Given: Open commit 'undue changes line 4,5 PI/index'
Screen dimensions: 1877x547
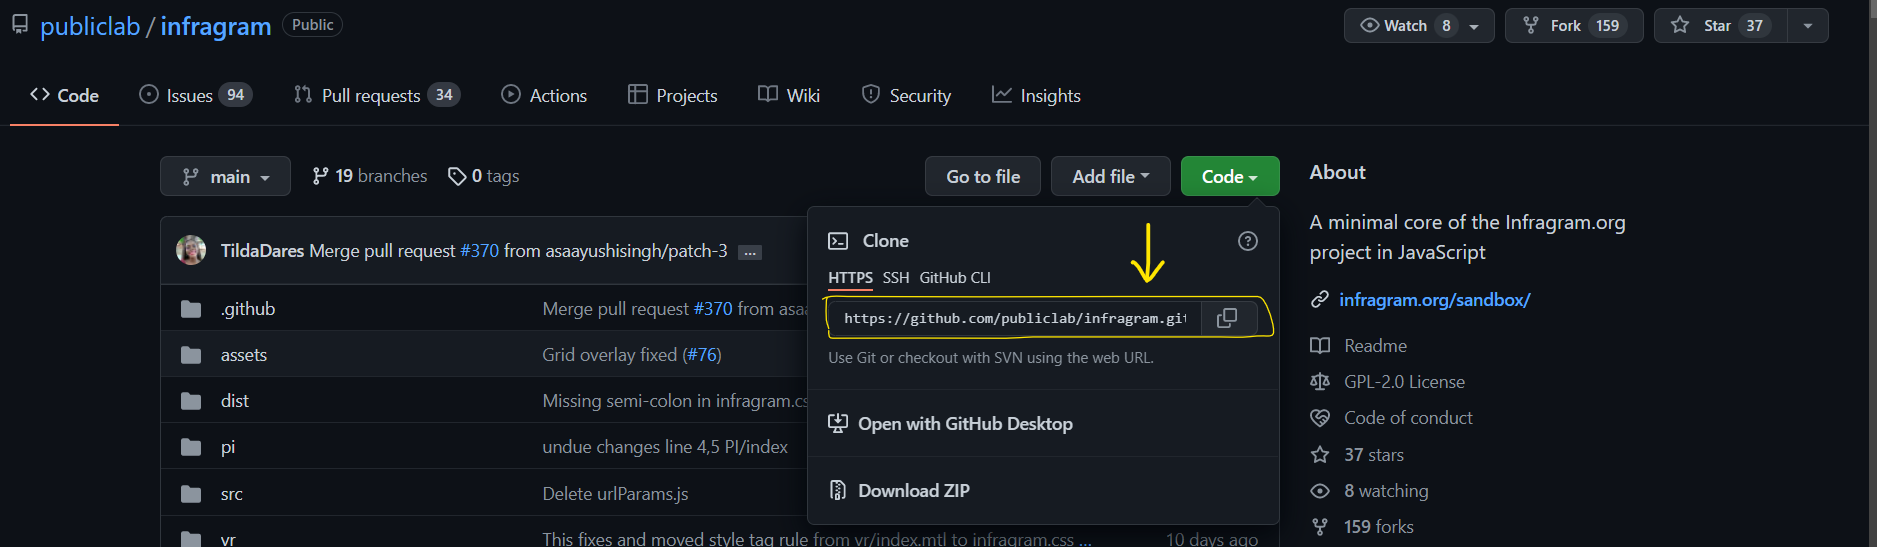Looking at the screenshot, I should [x=665, y=447].
